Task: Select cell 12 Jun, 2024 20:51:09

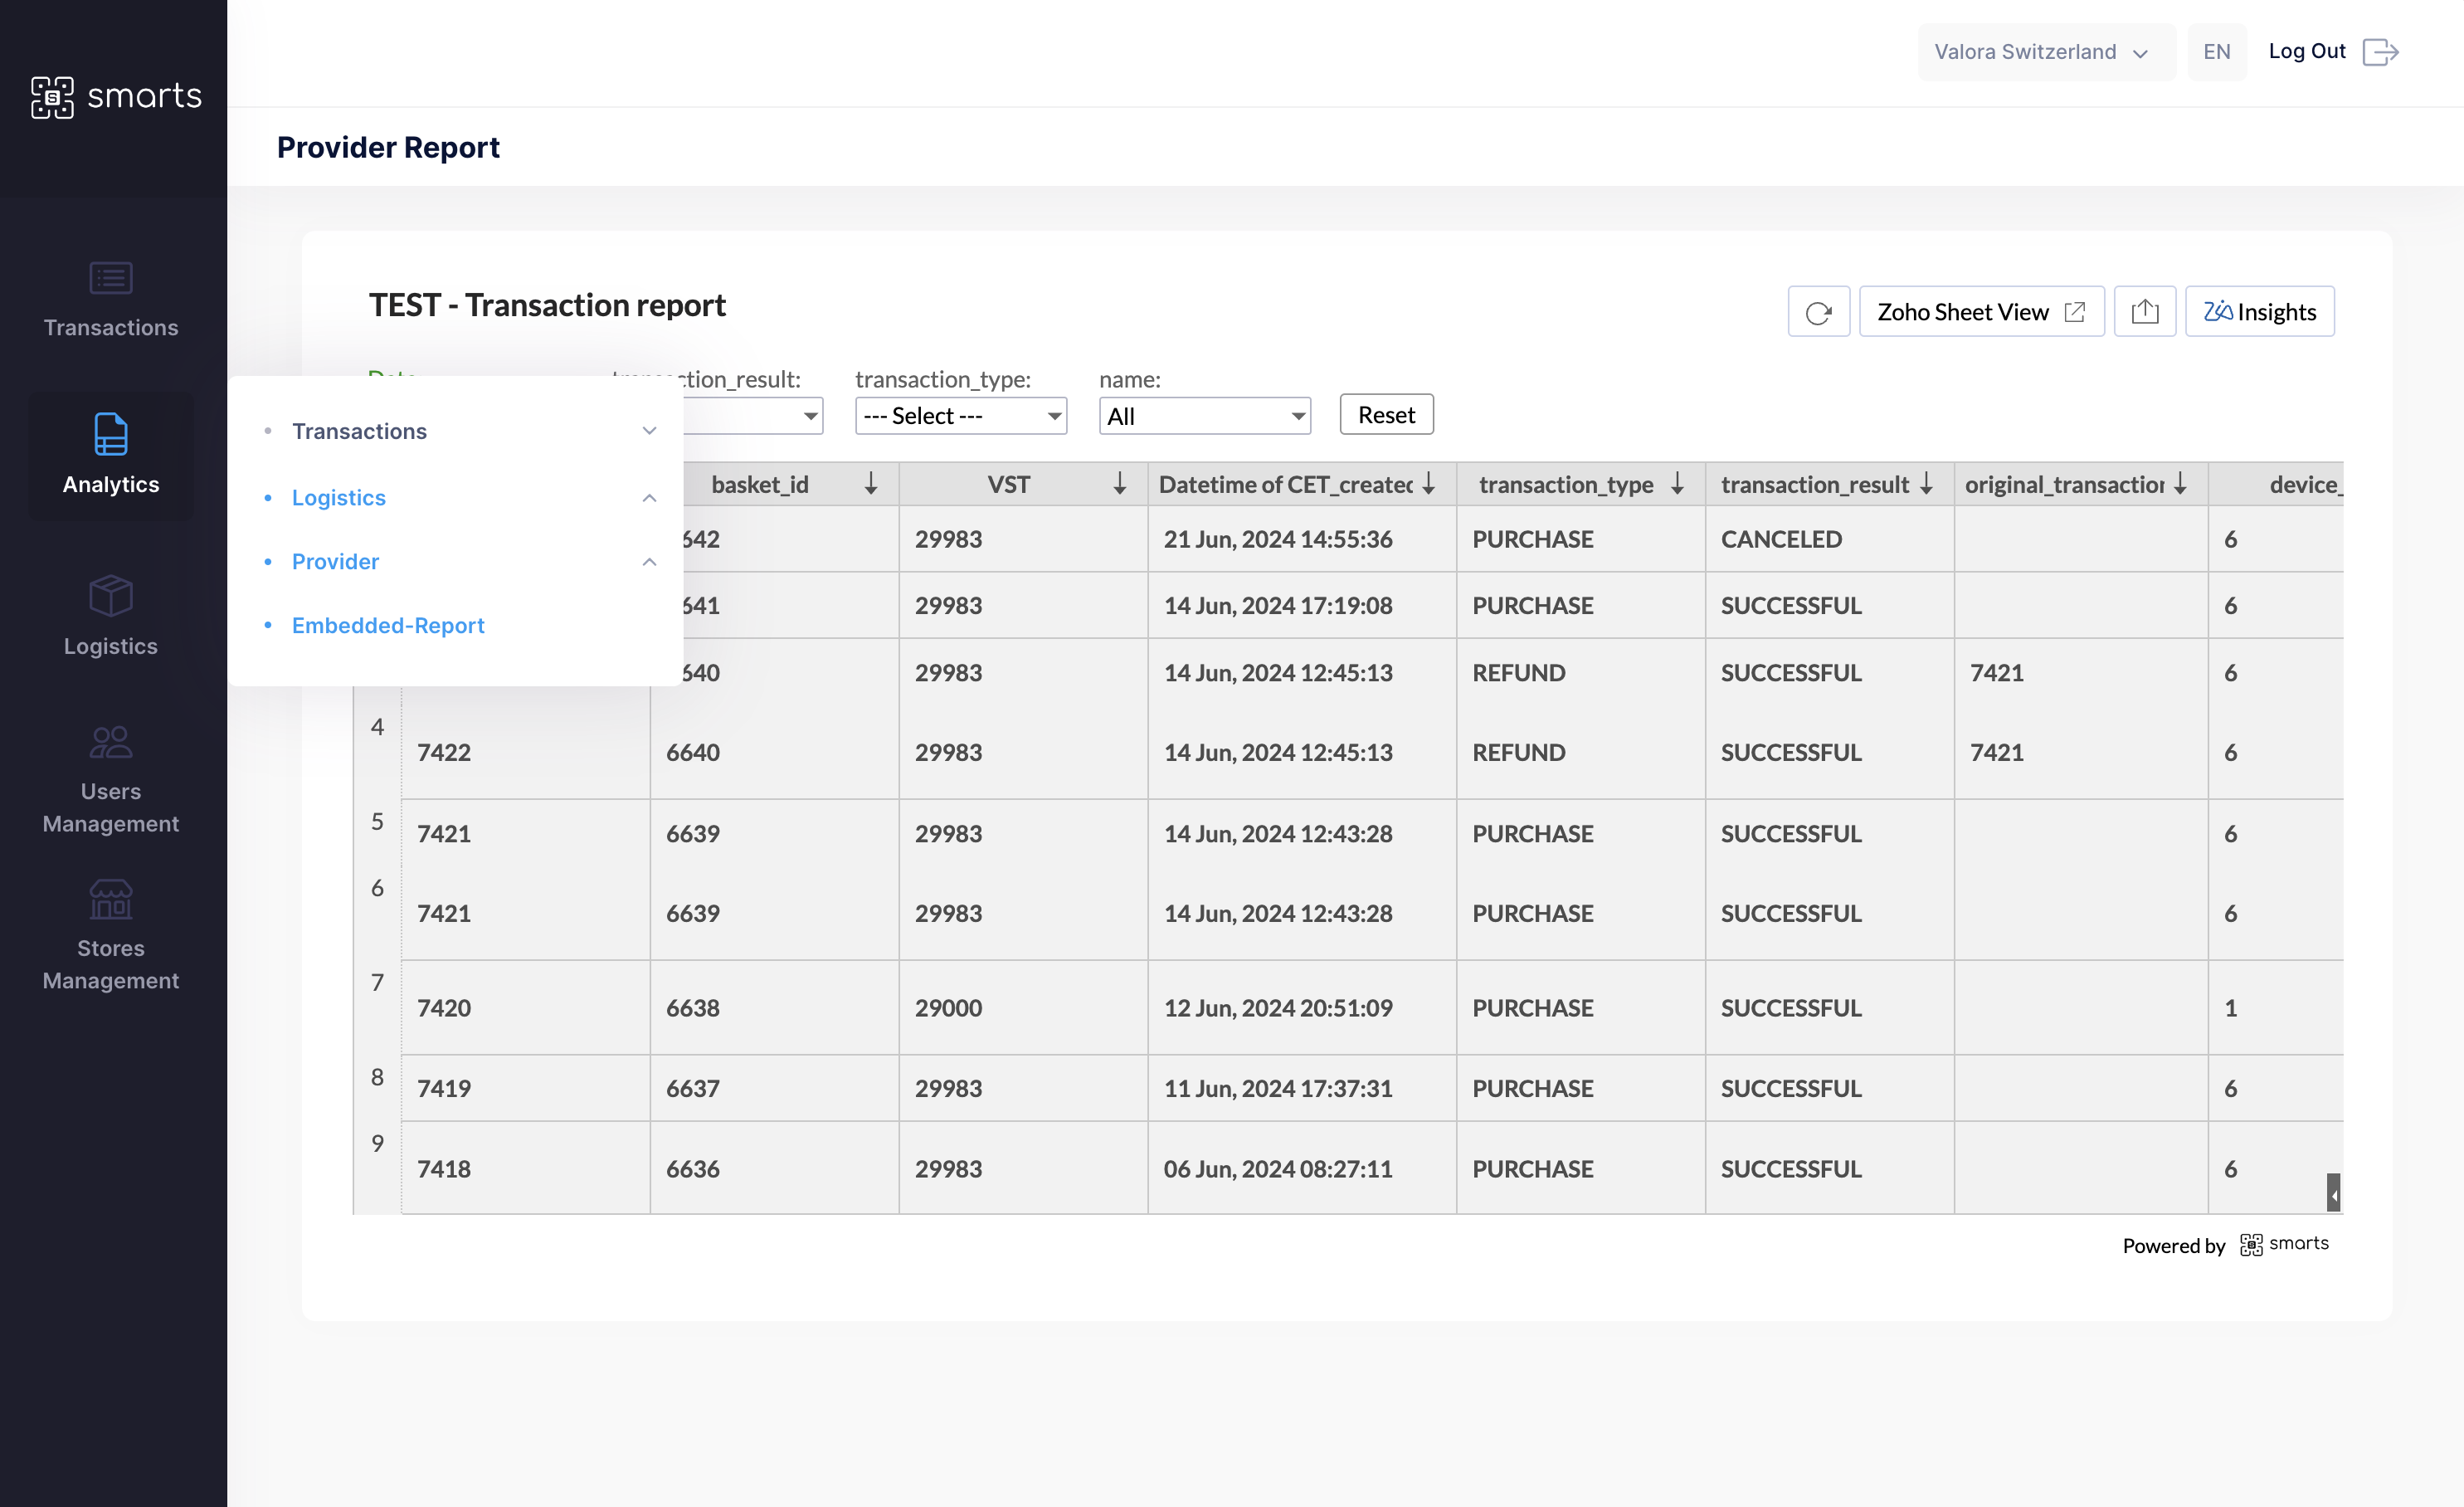Action: point(1301,1007)
